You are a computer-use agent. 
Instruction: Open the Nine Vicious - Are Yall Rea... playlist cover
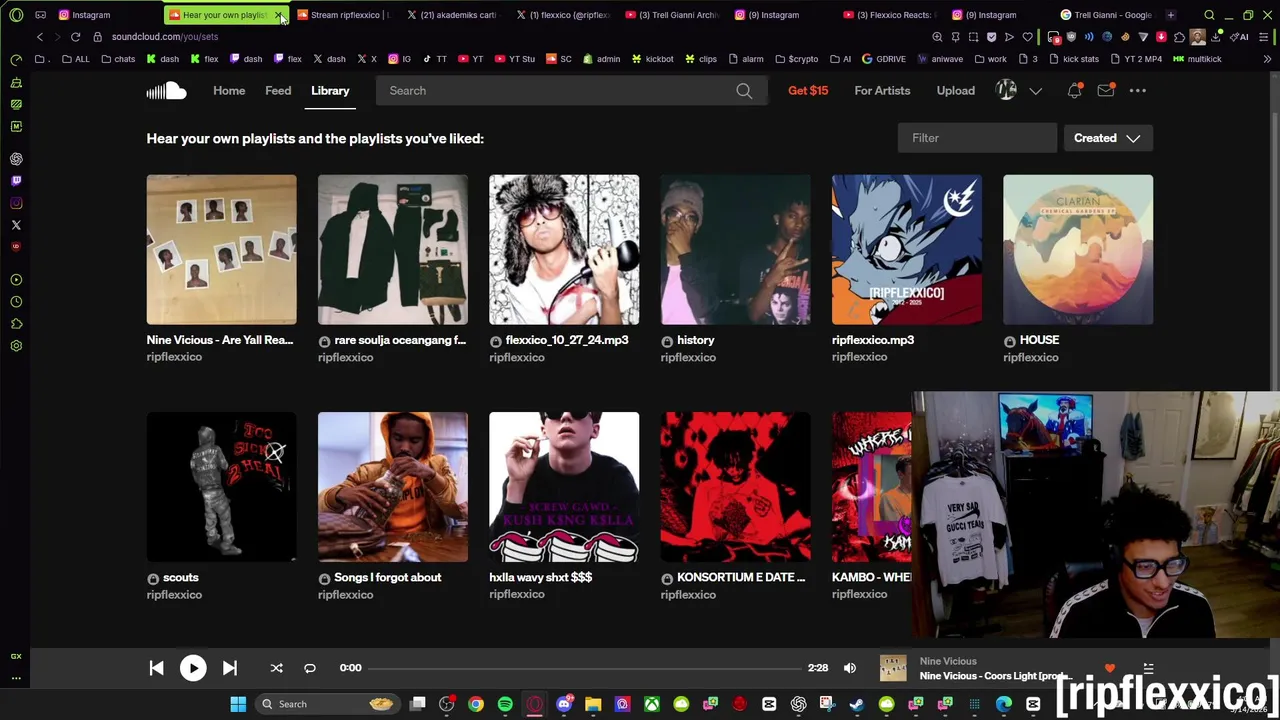(221, 250)
